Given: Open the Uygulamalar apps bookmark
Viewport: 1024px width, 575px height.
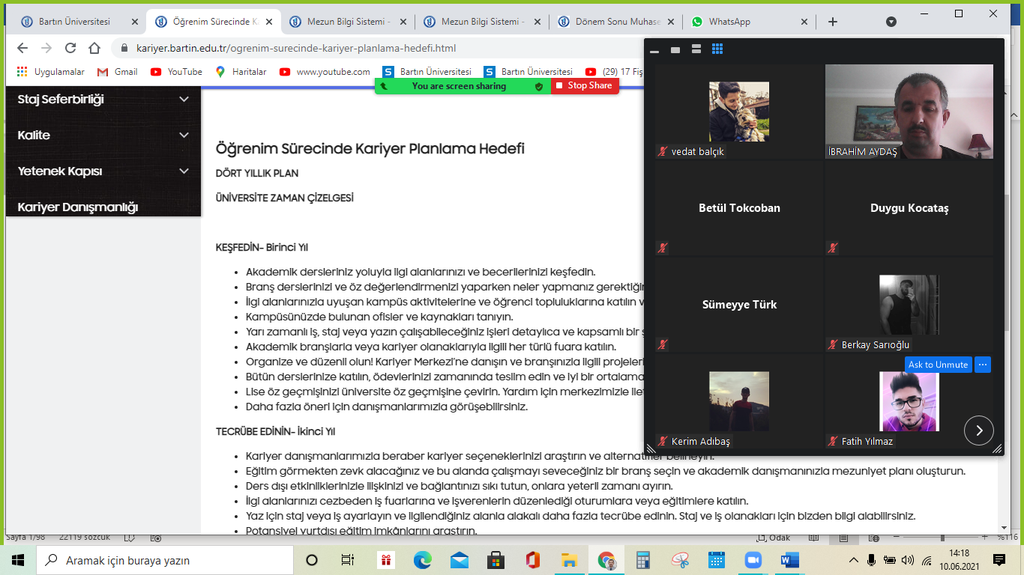Looking at the screenshot, I should point(51,72).
